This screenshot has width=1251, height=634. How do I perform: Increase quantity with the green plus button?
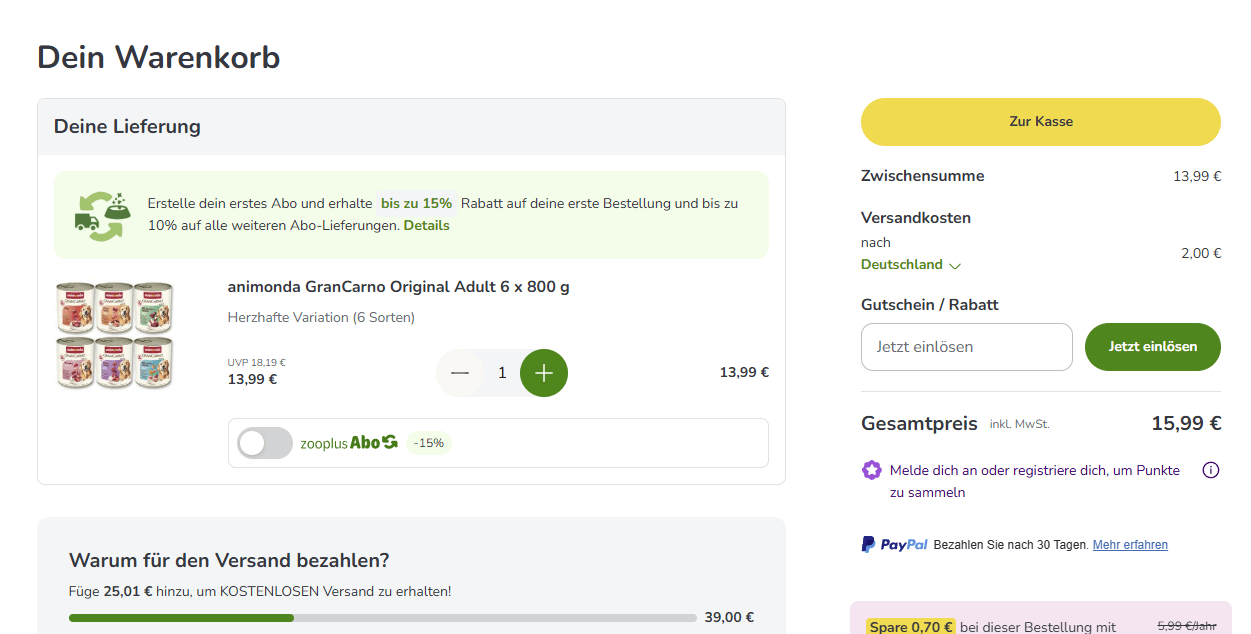(544, 373)
